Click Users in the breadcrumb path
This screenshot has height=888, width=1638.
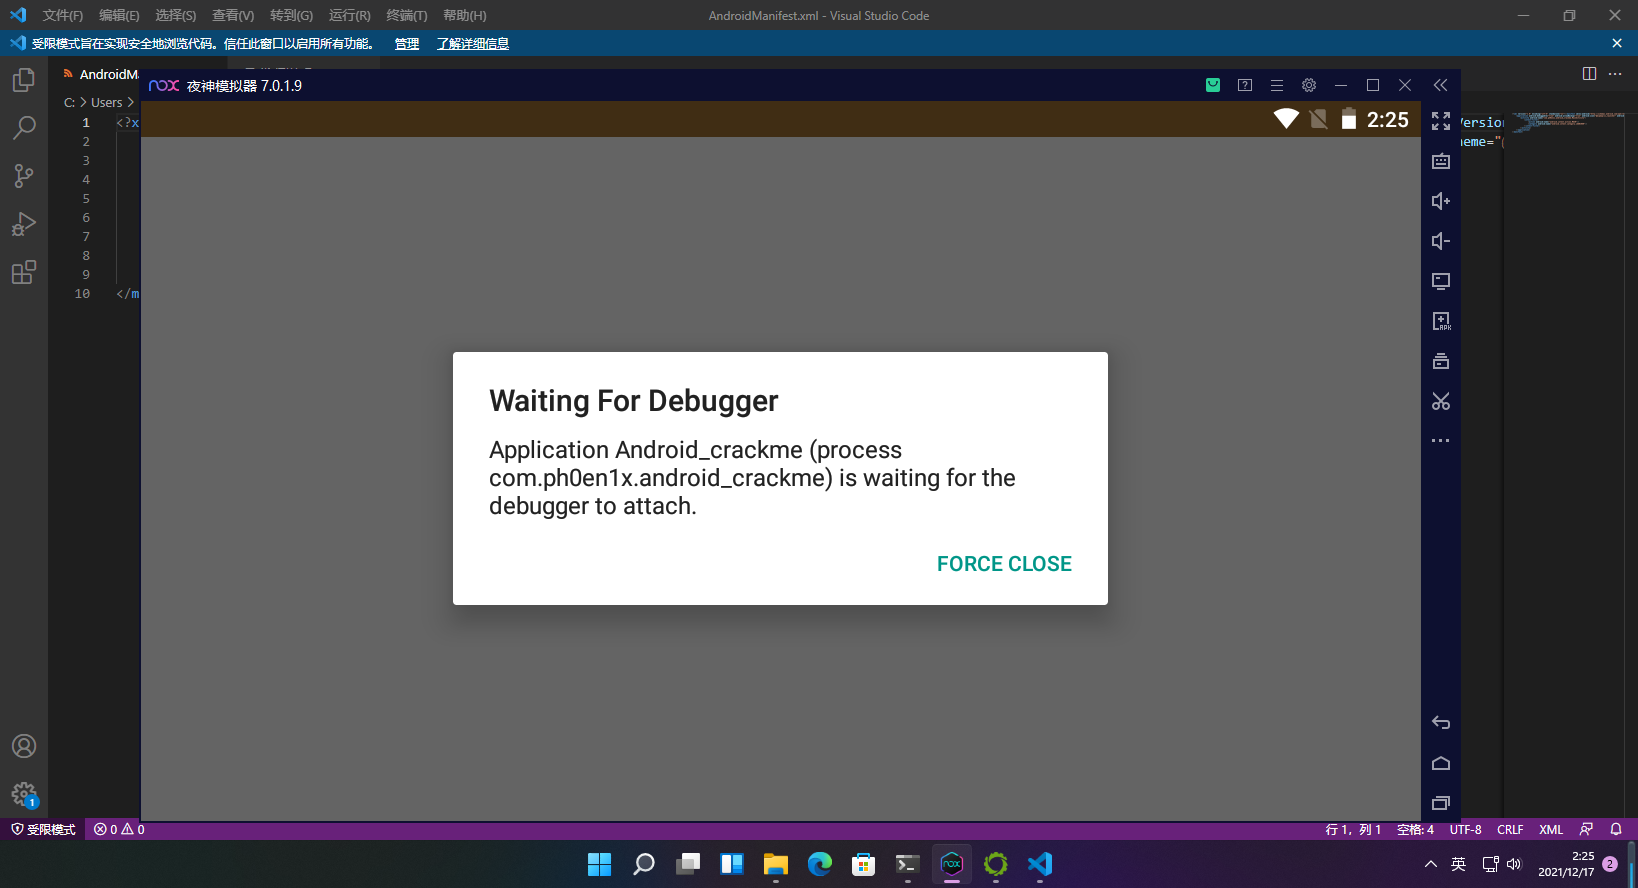pyautogui.click(x=106, y=102)
